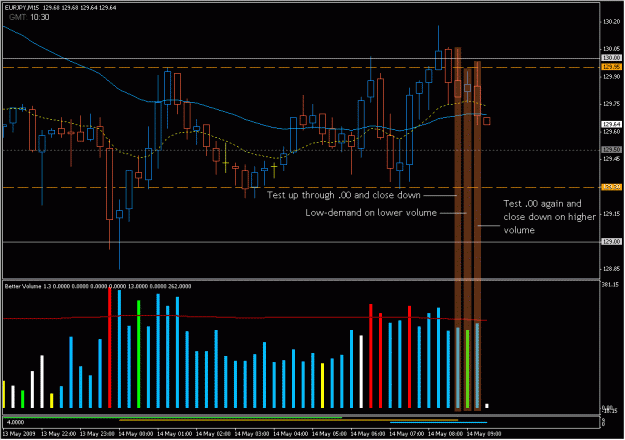The height and width of the screenshot is (440, 625).
Task: Select the 130.05 price axis label
Action: 611,49
